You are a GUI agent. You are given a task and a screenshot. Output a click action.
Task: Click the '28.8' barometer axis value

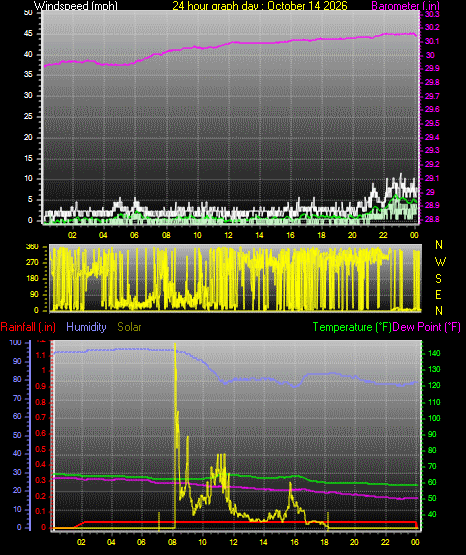pyautogui.click(x=432, y=219)
